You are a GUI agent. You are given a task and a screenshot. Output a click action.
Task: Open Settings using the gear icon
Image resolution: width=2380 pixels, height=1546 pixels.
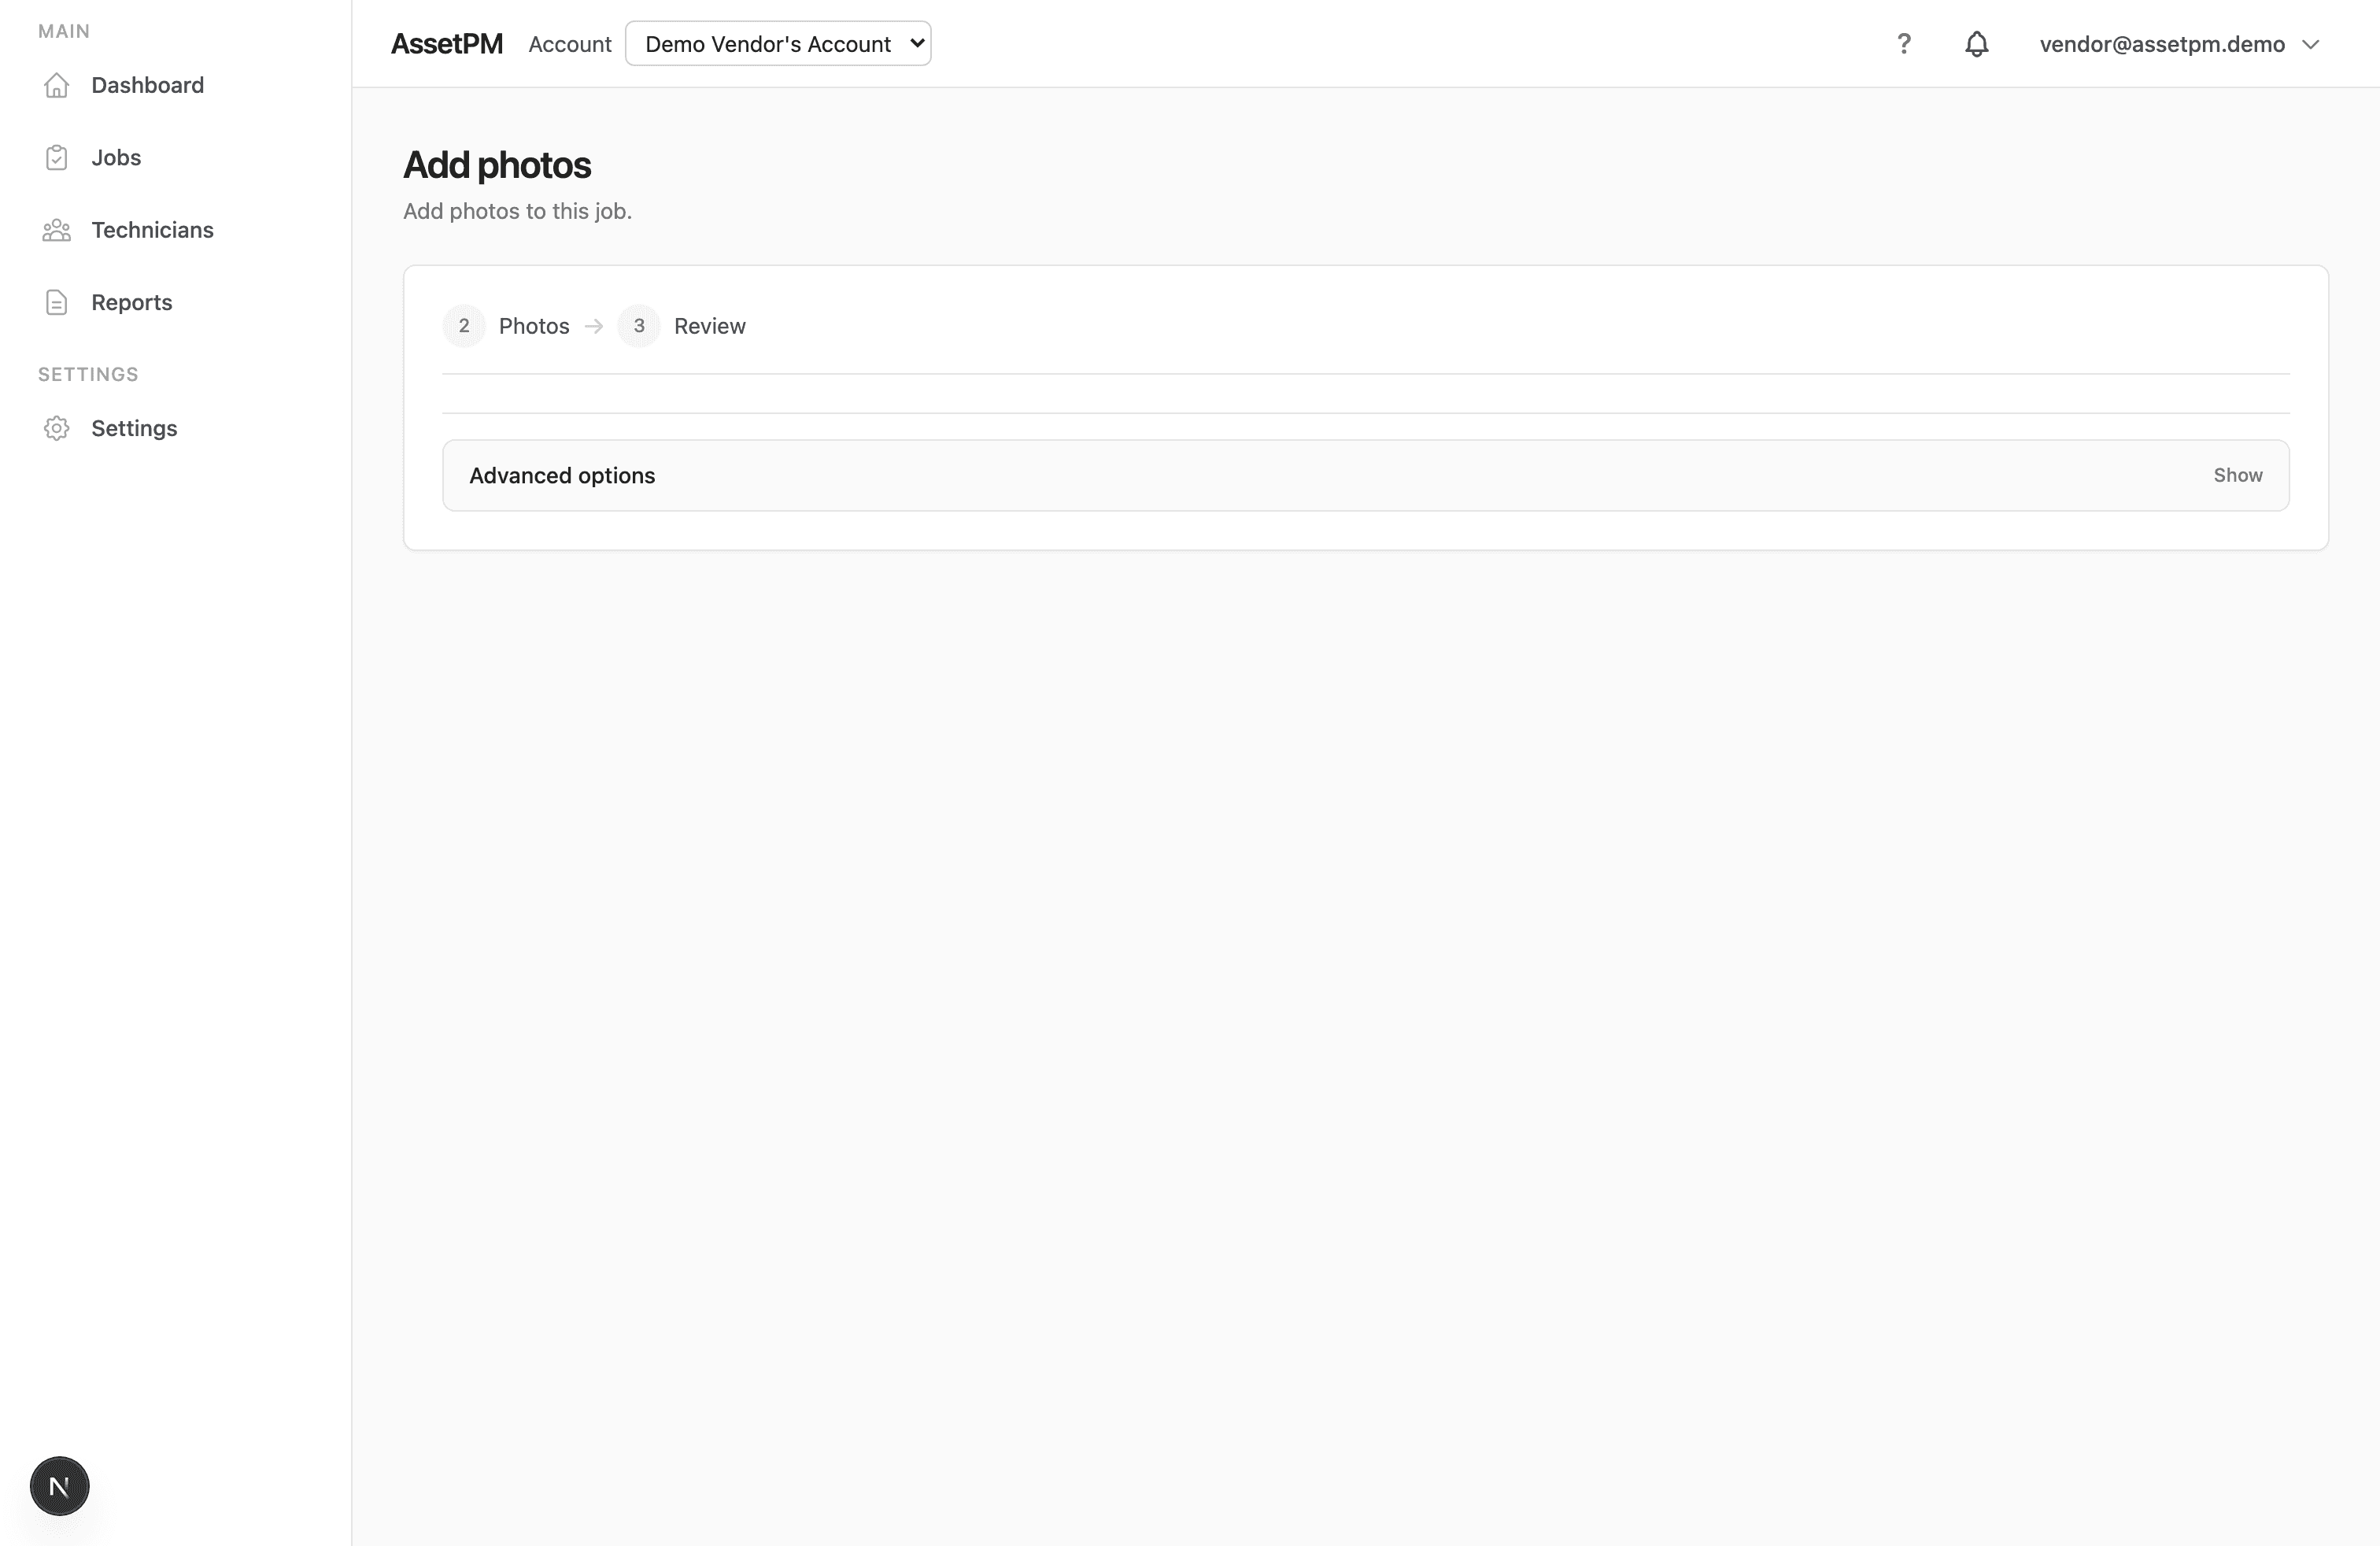point(56,428)
